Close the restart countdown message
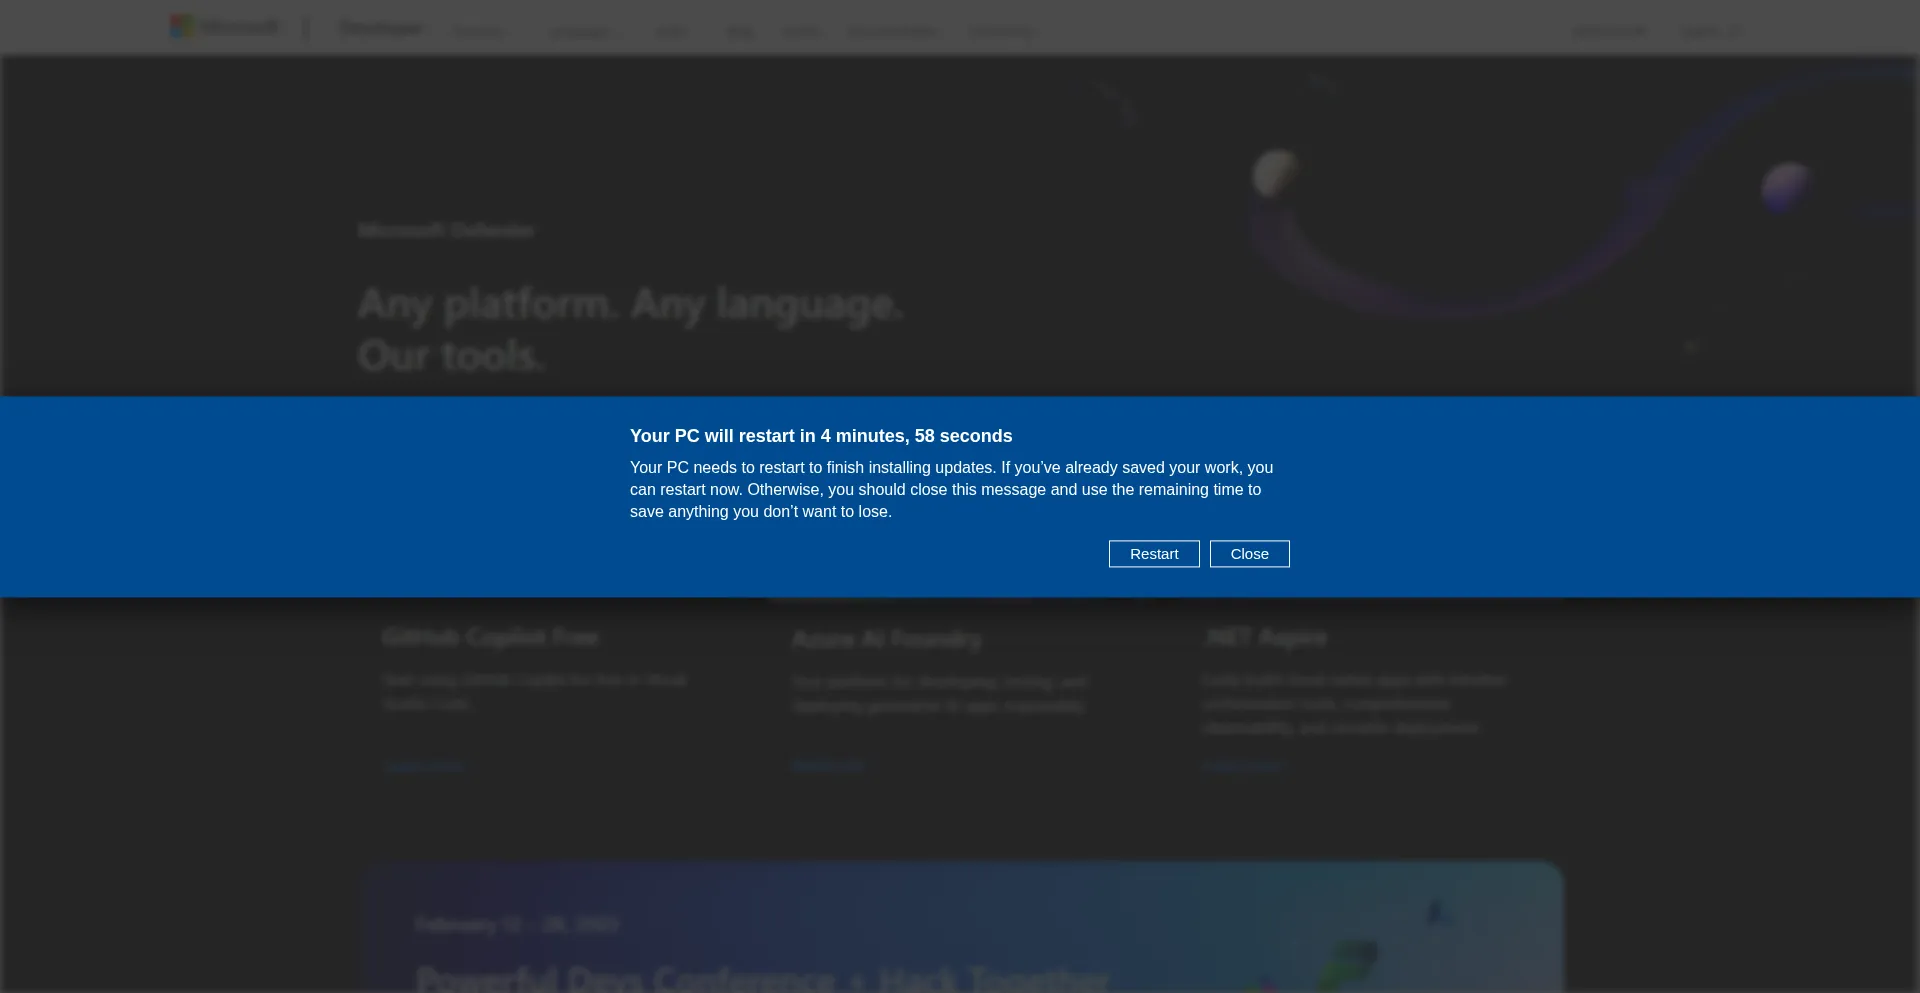The height and width of the screenshot is (993, 1920). click(1249, 554)
